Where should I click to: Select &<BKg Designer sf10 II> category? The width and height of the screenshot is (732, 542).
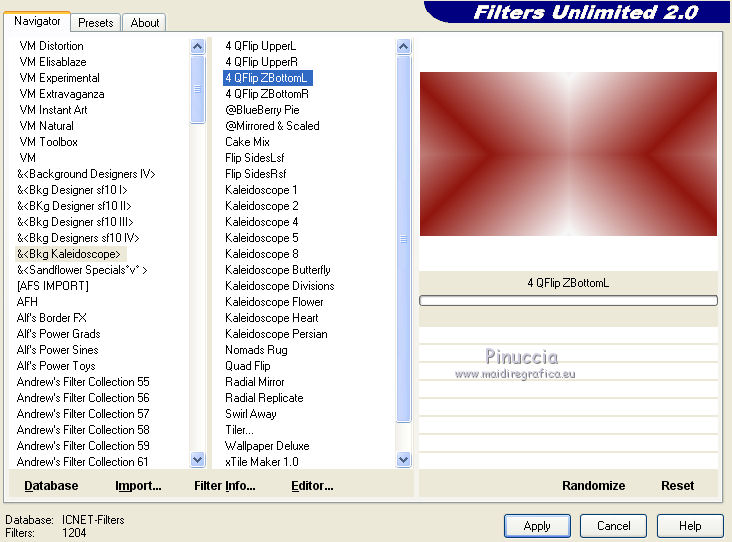pyautogui.click(x=74, y=205)
